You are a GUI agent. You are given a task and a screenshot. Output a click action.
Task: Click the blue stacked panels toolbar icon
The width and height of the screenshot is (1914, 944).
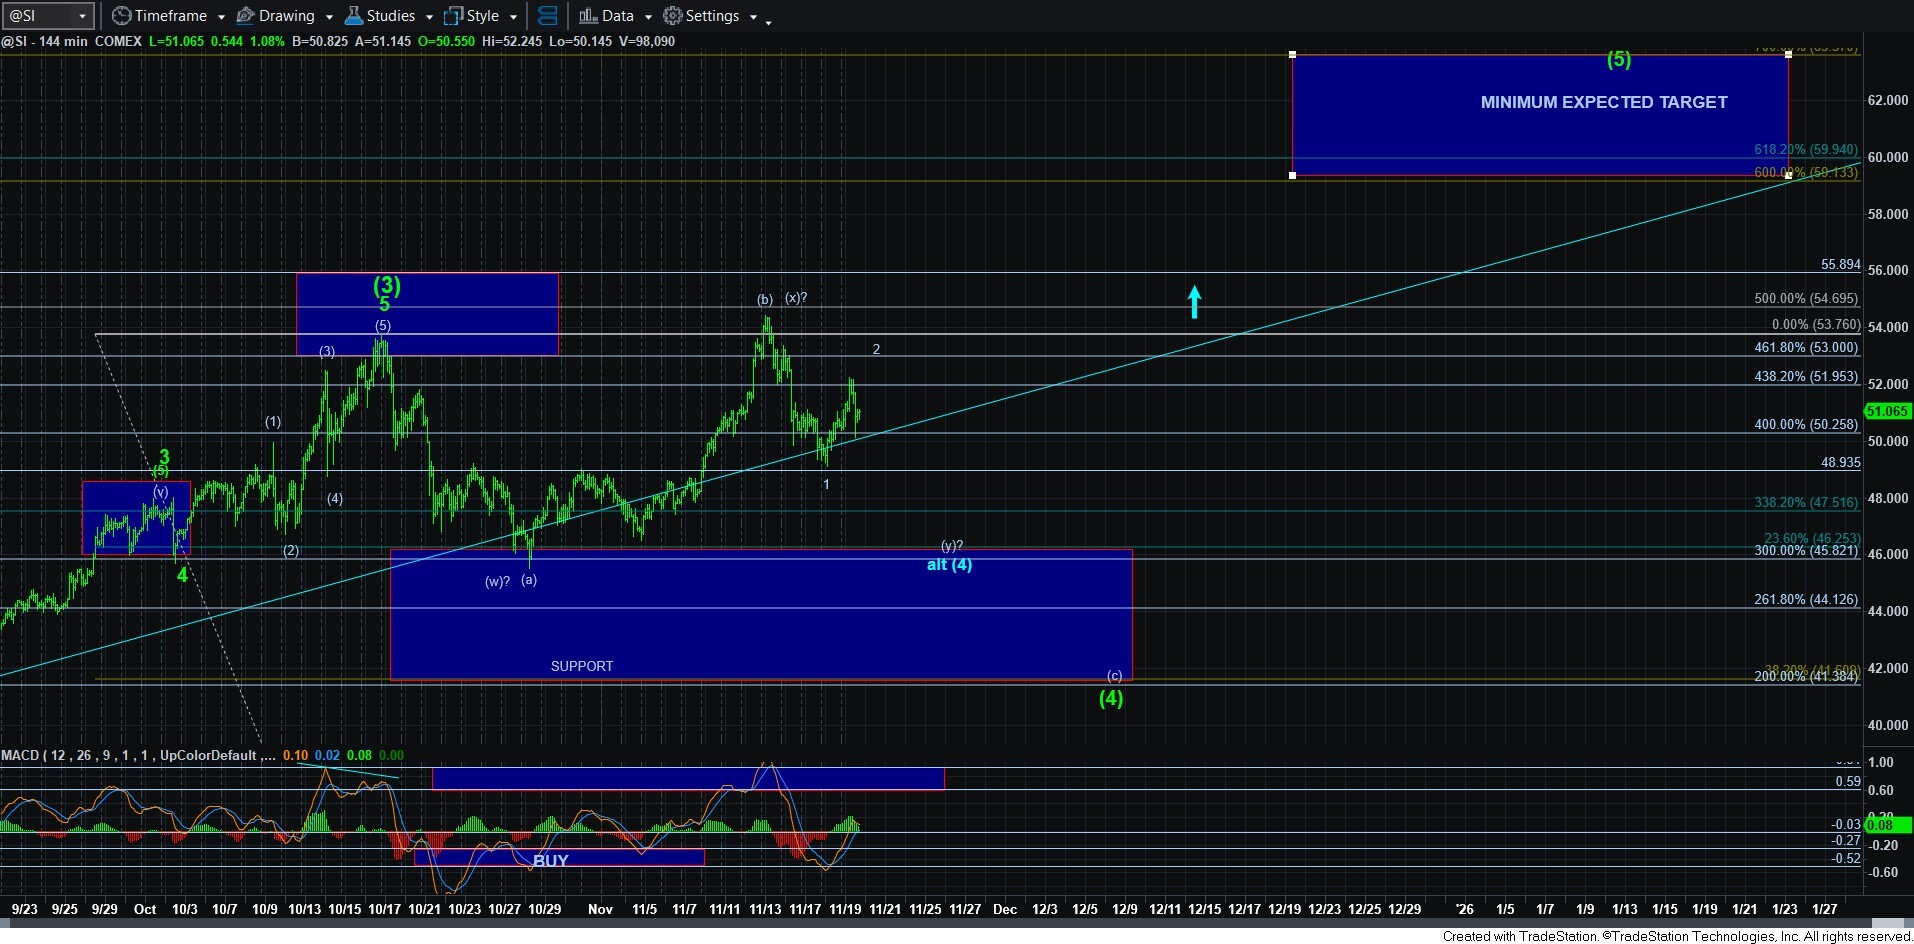point(547,16)
